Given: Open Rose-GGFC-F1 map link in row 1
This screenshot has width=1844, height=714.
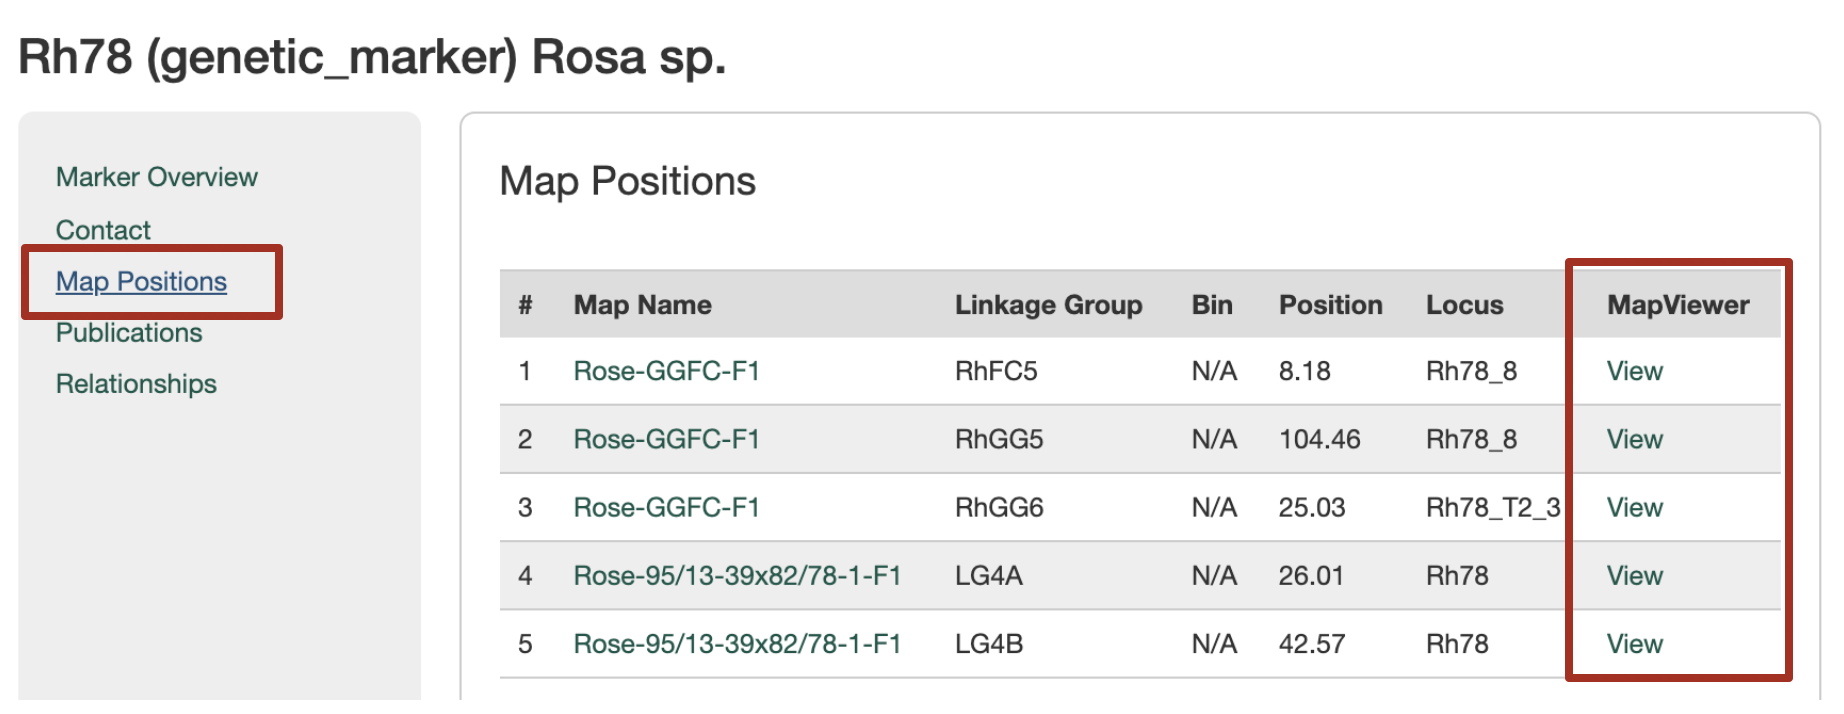Looking at the screenshot, I should (666, 371).
